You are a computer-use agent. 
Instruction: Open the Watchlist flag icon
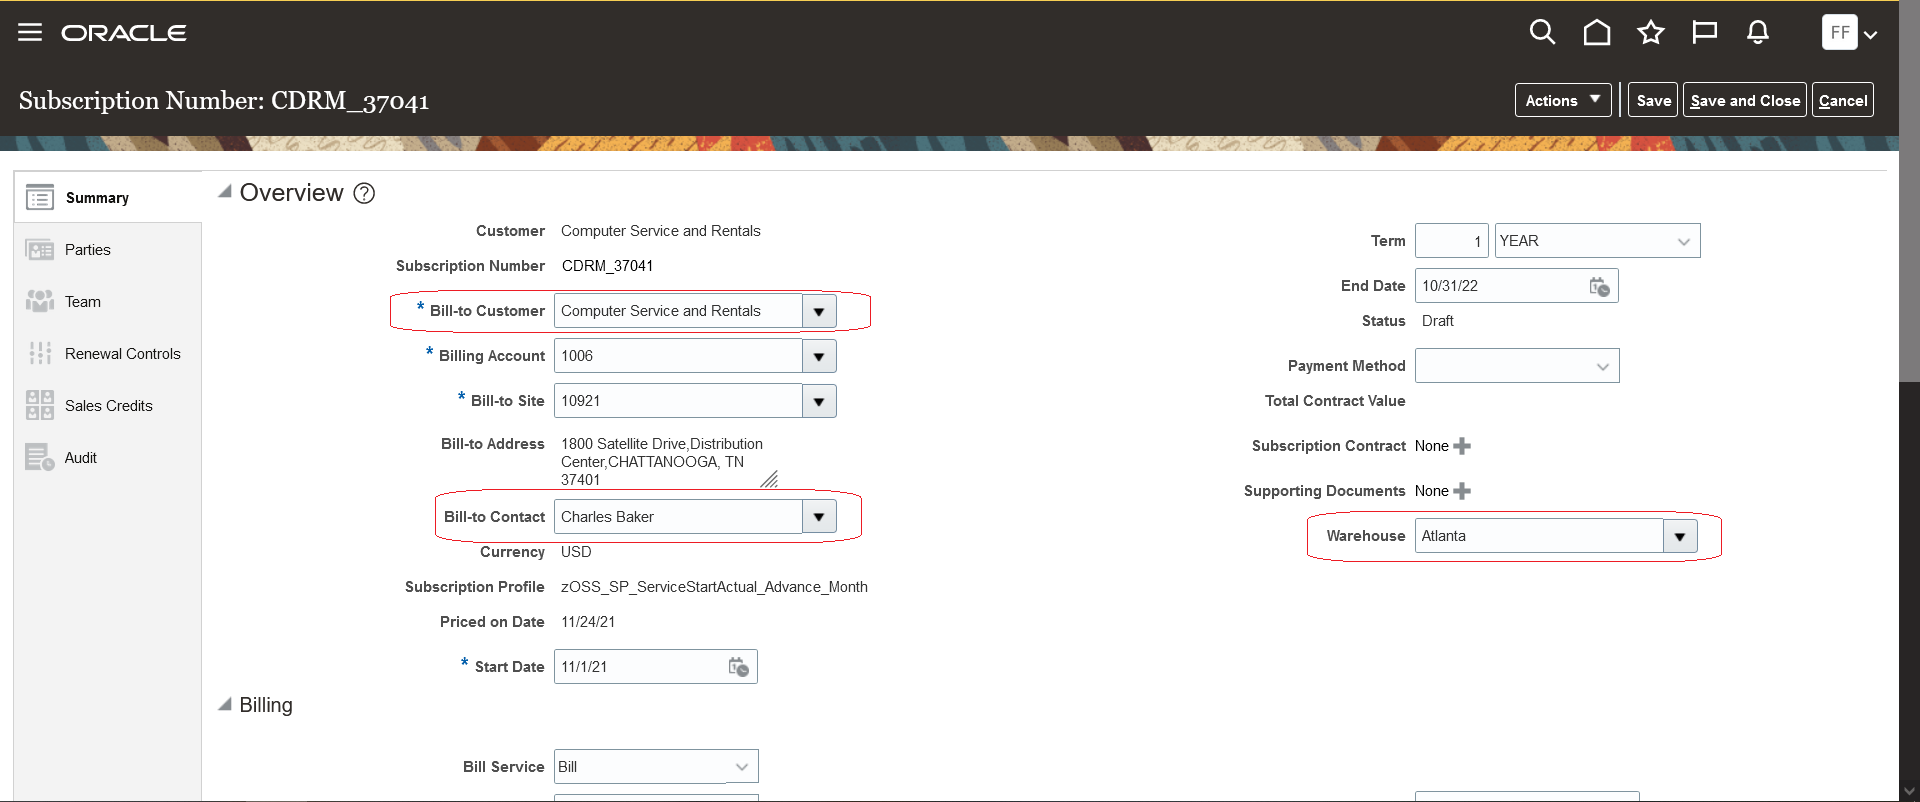pos(1704,33)
